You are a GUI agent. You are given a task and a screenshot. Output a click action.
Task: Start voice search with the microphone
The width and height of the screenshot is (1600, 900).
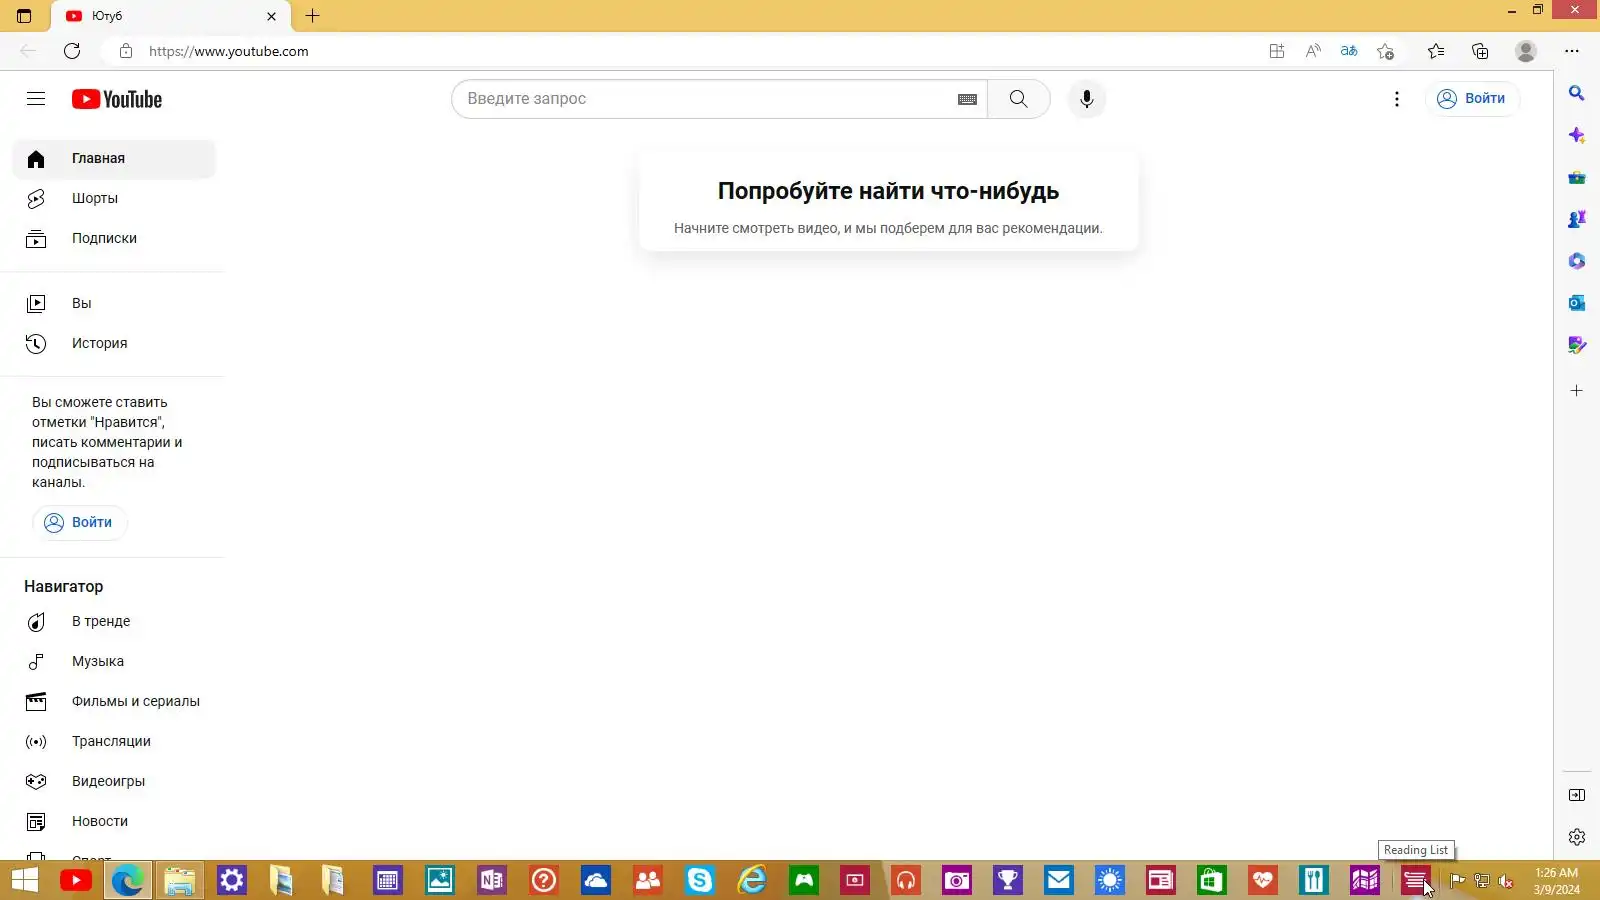[1087, 99]
